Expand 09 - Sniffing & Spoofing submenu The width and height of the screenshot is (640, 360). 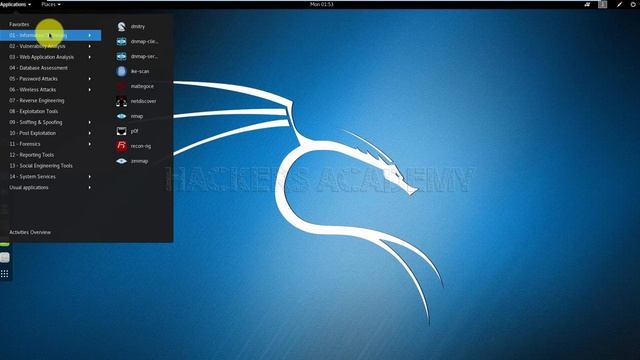[x=51, y=122]
